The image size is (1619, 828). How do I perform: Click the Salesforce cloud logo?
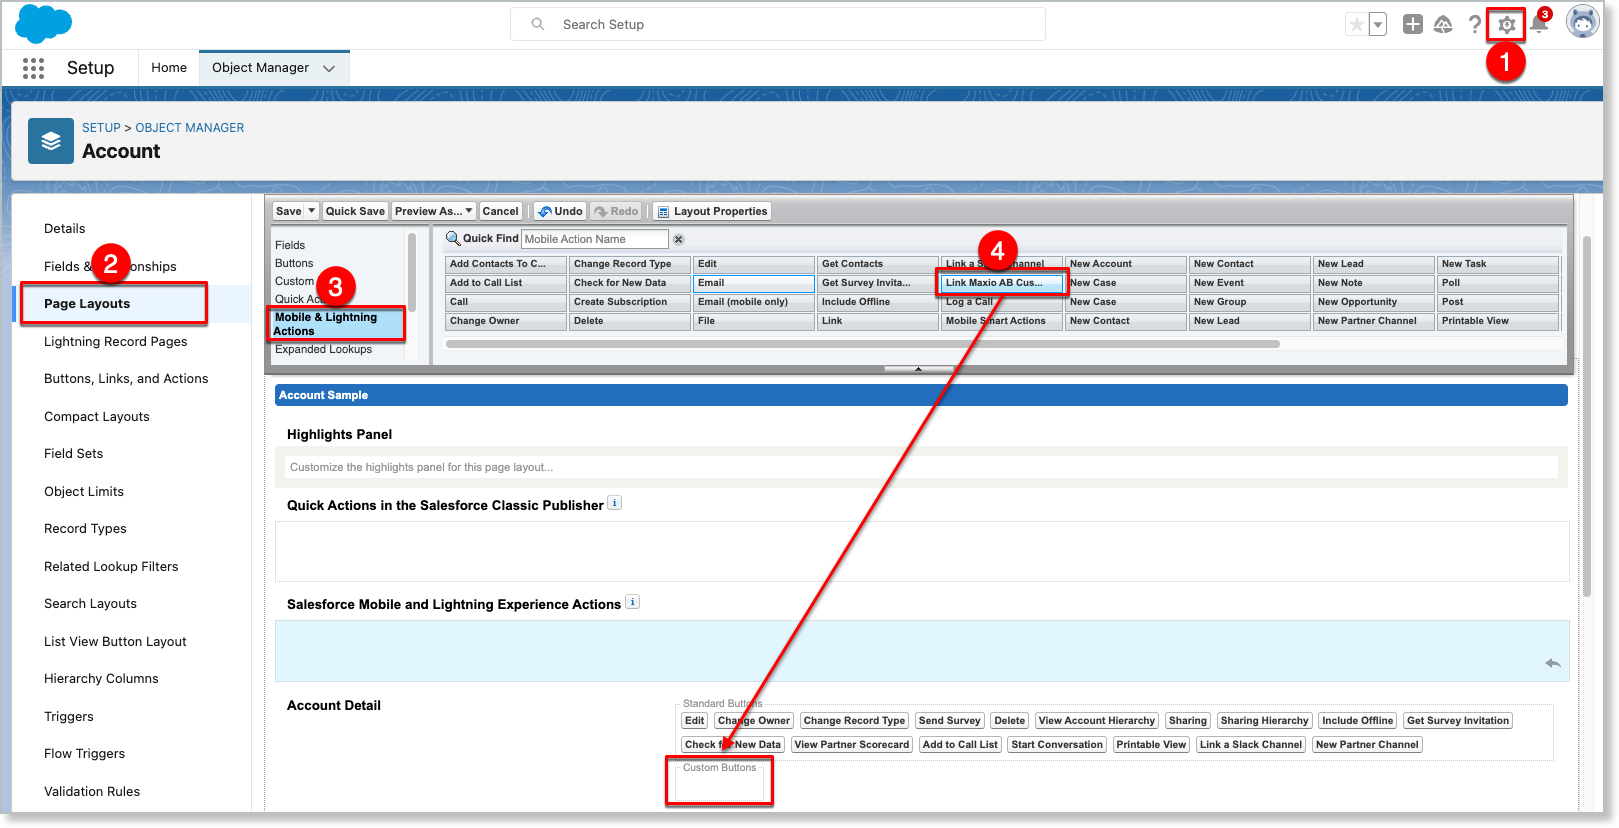pos(43,24)
